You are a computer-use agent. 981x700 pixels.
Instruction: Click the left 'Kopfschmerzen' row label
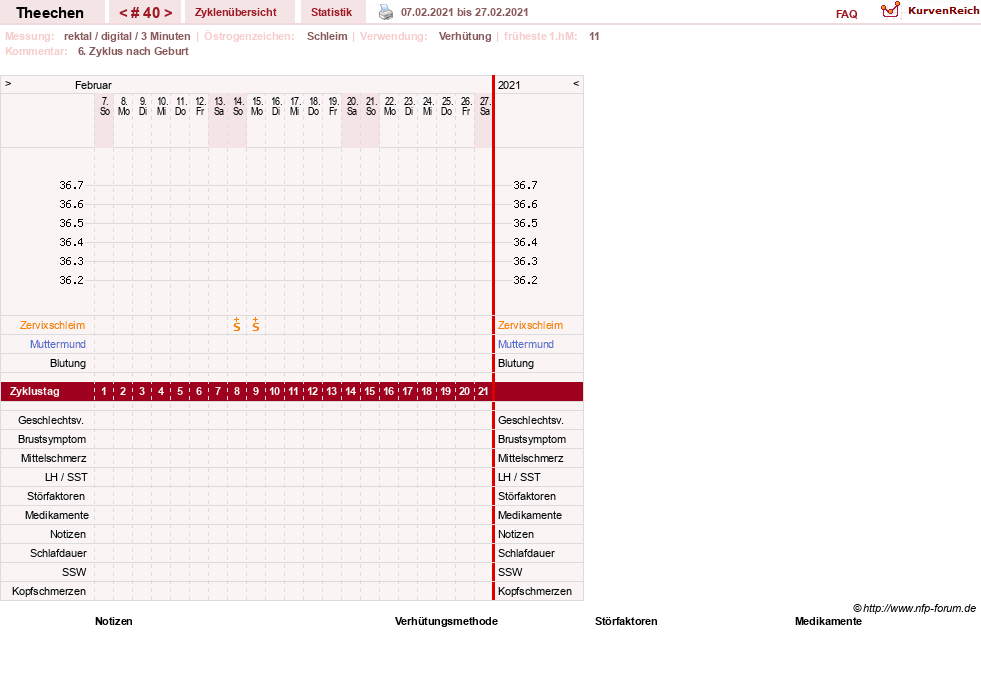[x=49, y=591]
